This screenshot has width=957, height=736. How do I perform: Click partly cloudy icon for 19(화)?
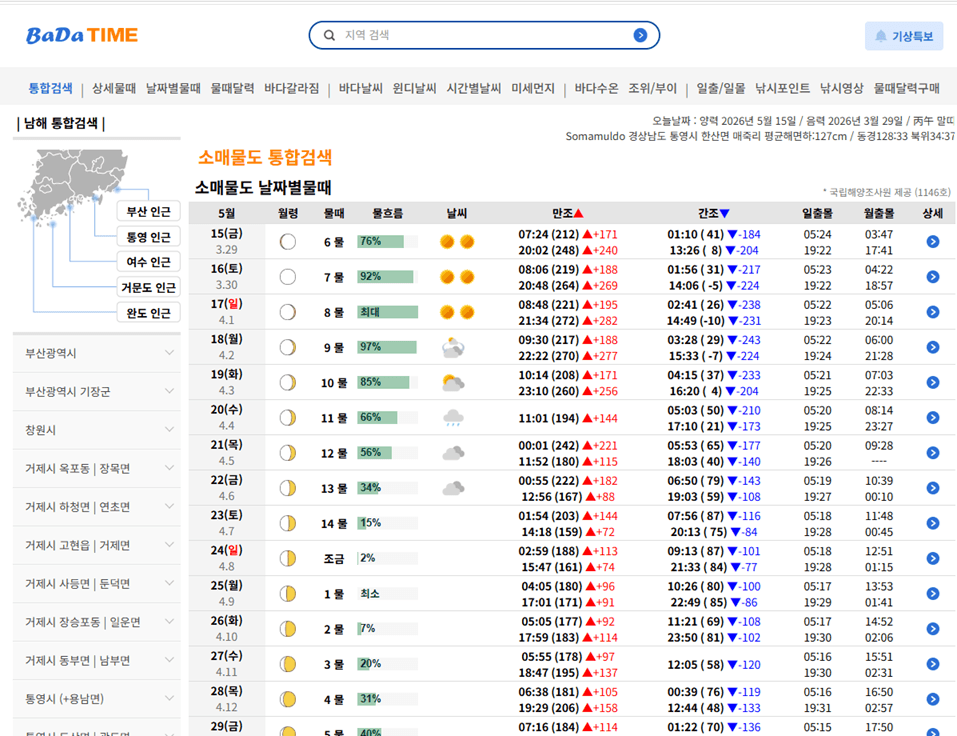(453, 383)
